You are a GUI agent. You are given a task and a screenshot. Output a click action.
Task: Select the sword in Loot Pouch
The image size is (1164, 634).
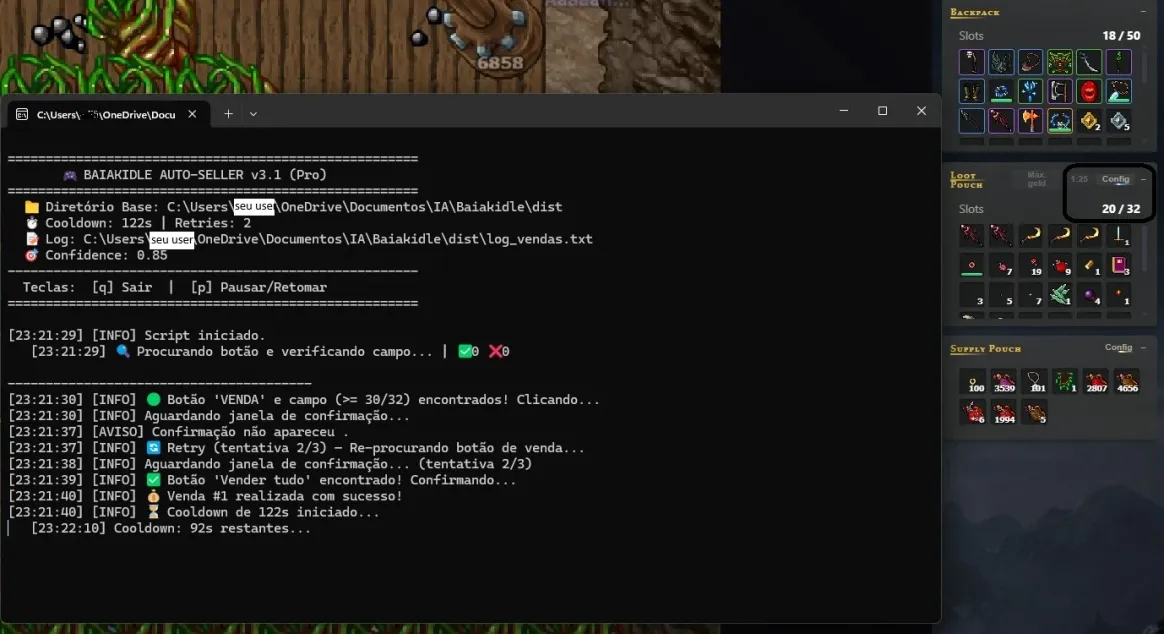(x=1119, y=236)
